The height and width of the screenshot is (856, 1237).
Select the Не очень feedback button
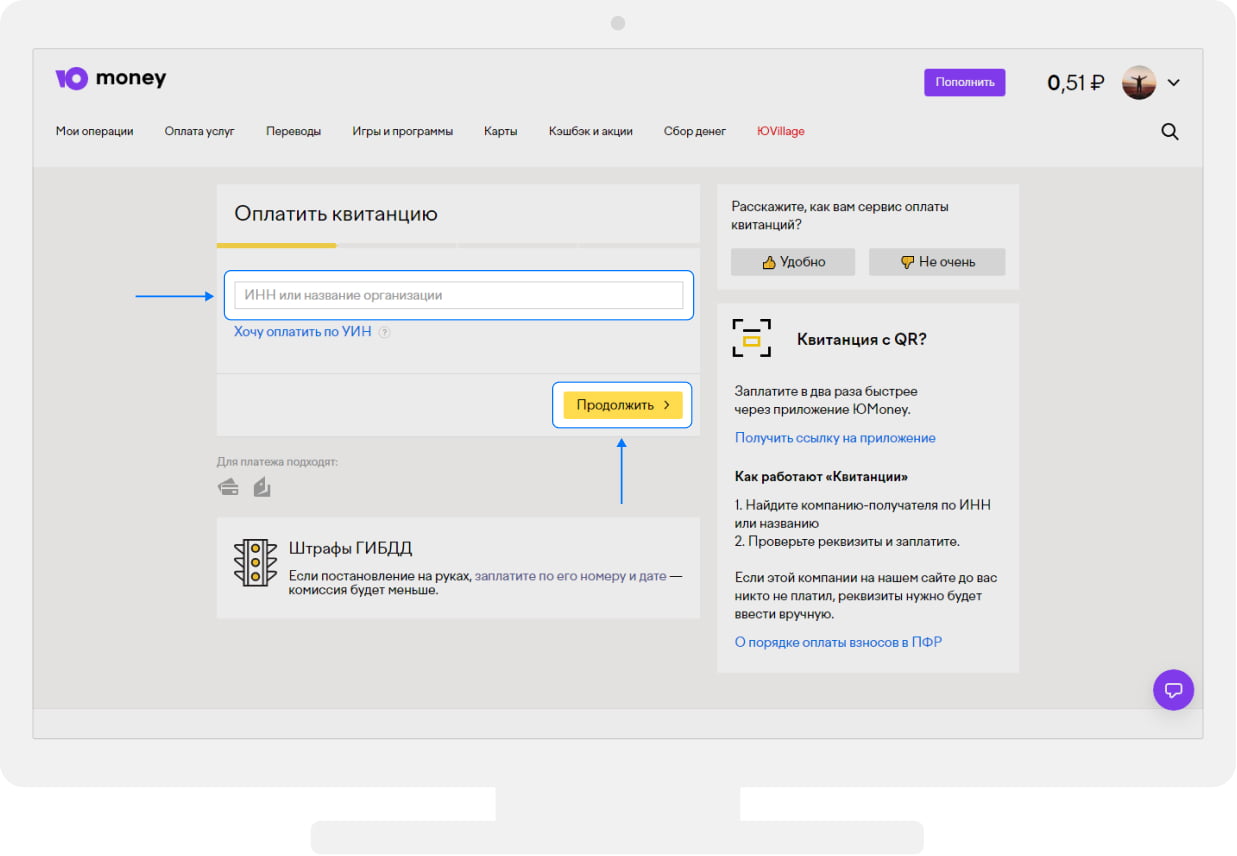point(937,262)
